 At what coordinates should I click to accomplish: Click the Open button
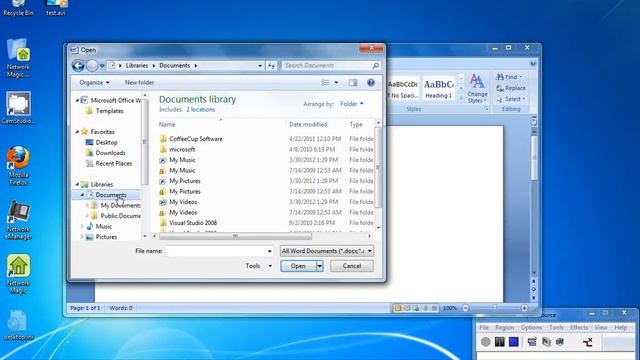click(298, 266)
